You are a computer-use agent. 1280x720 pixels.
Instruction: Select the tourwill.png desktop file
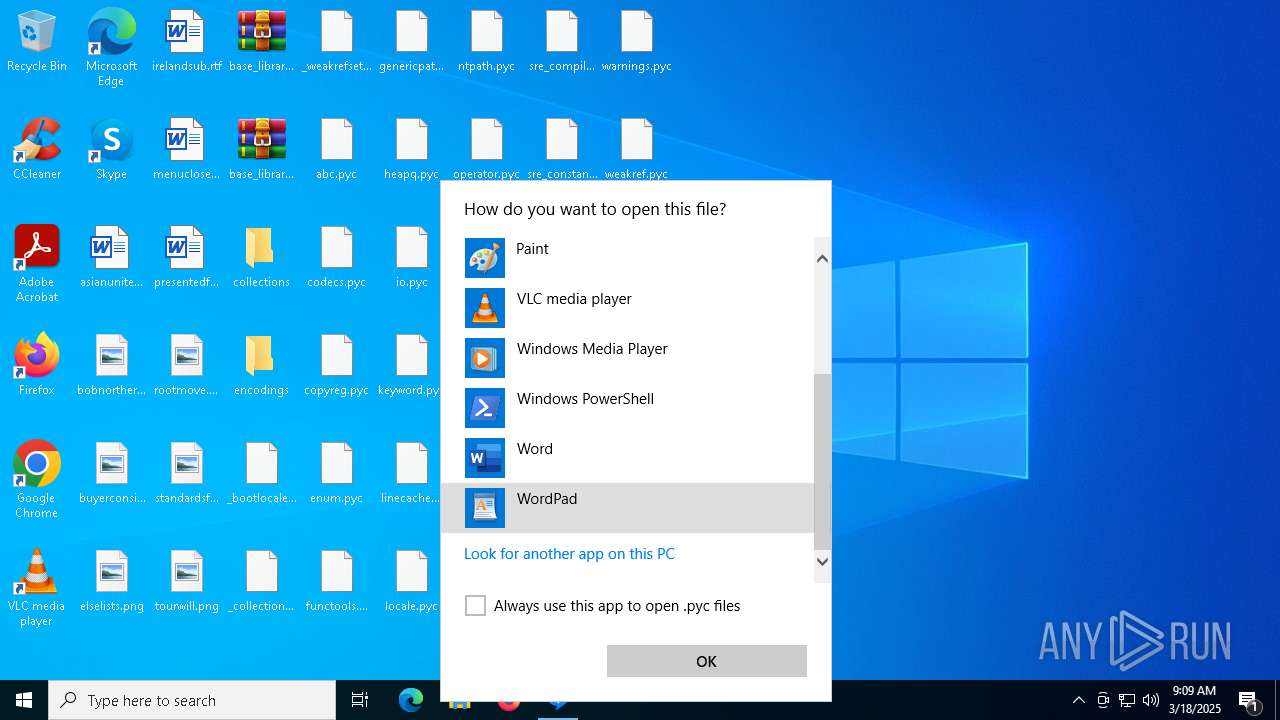187,582
